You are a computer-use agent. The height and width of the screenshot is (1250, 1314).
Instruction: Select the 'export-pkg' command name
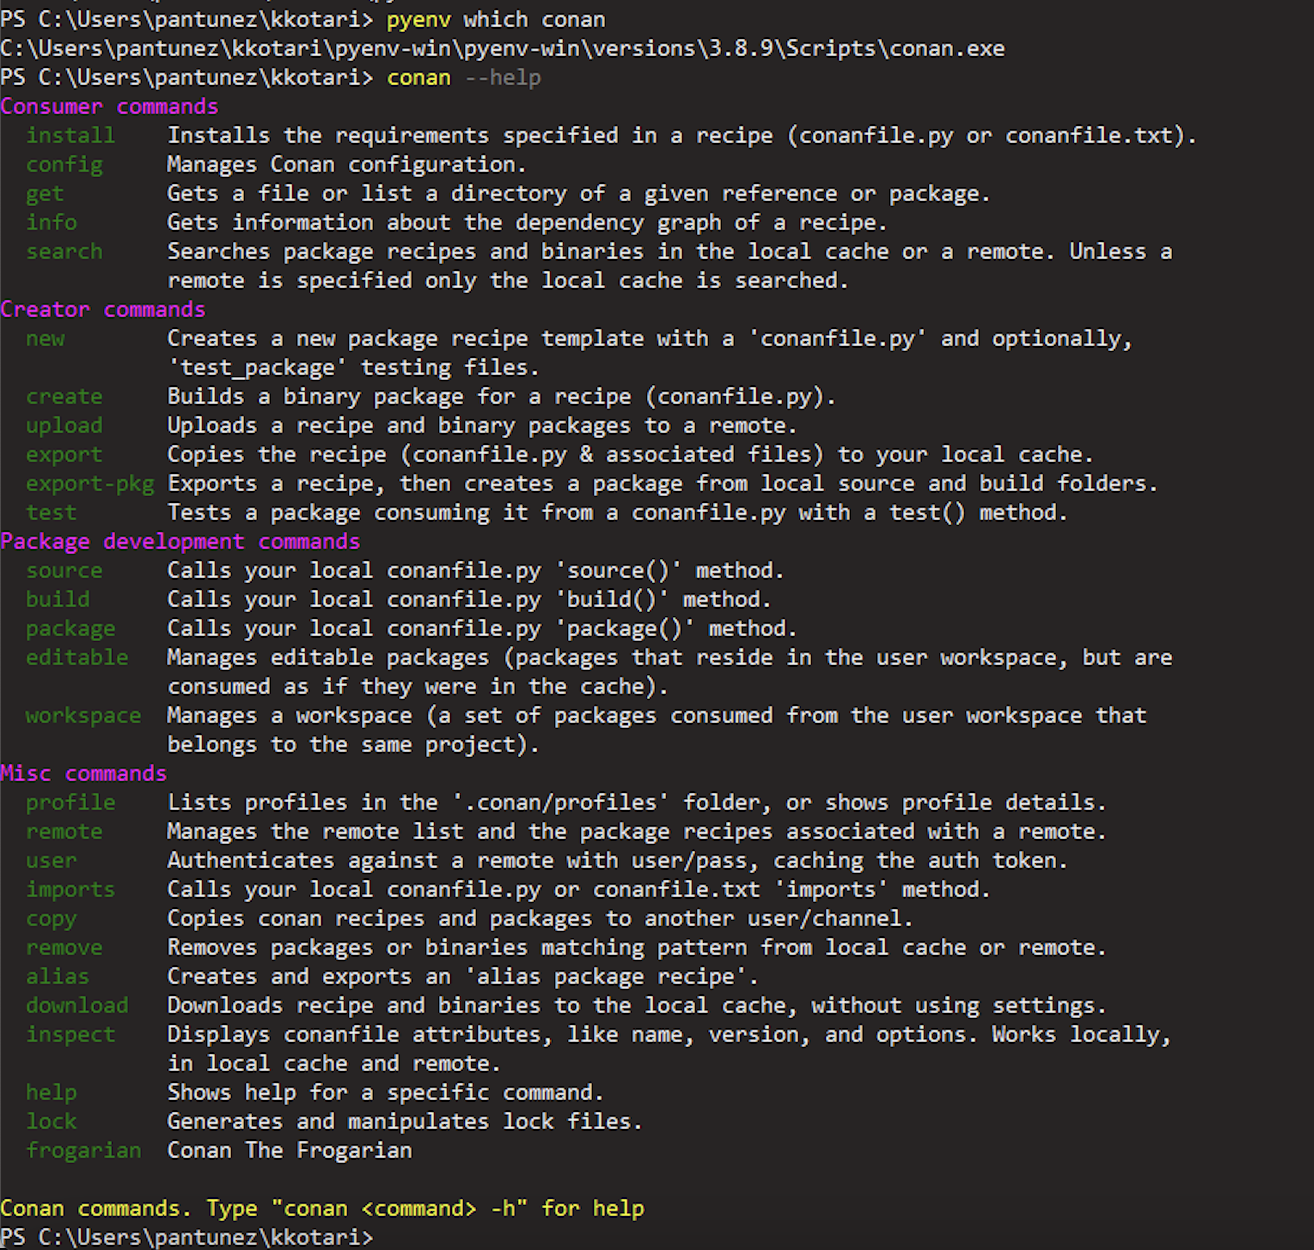[90, 483]
